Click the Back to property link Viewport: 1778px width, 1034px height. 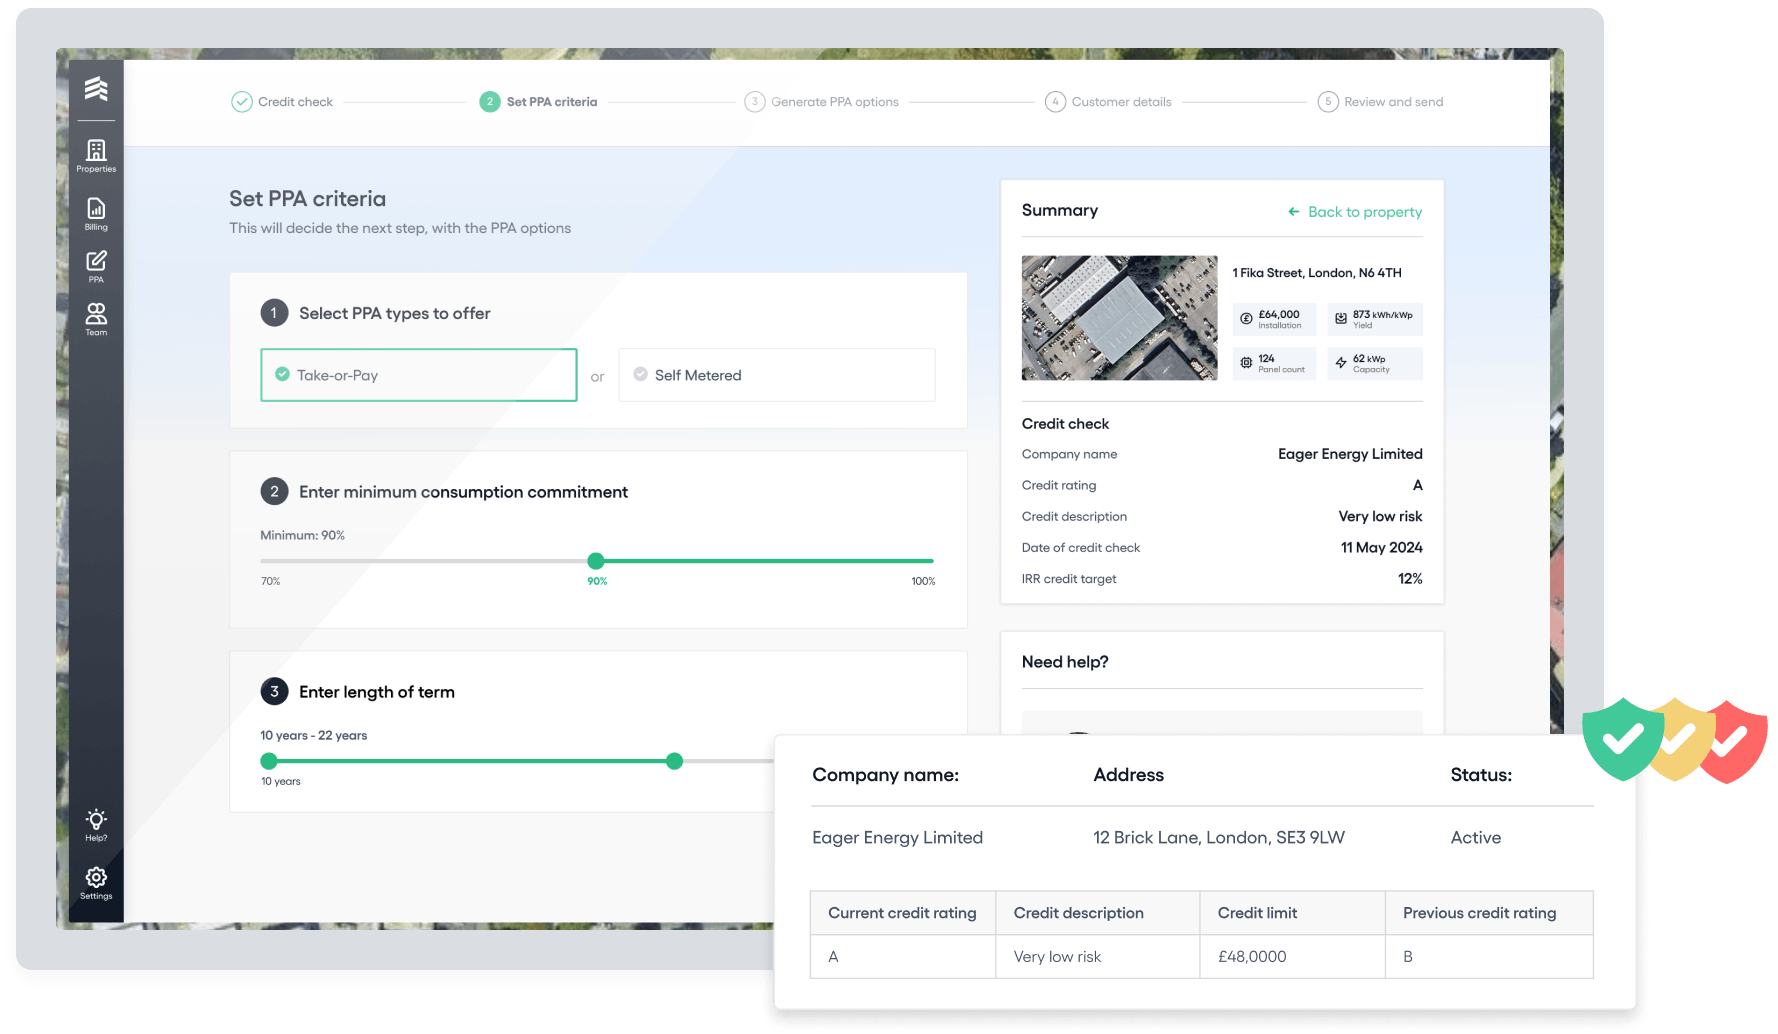1355,212
